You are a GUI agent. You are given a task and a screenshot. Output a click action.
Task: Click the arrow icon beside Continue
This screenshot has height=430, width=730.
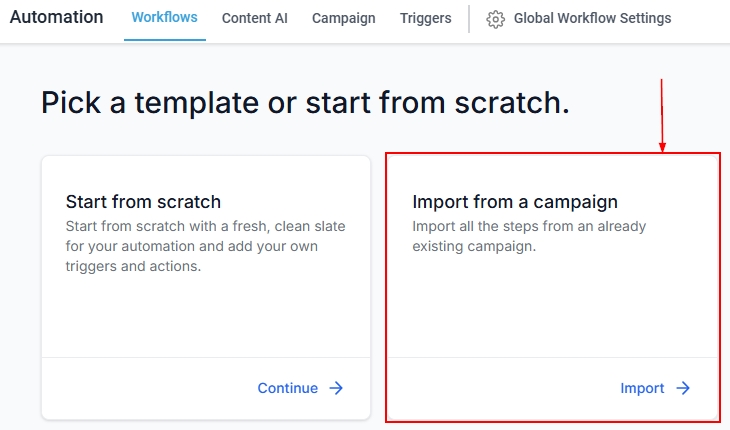(337, 388)
